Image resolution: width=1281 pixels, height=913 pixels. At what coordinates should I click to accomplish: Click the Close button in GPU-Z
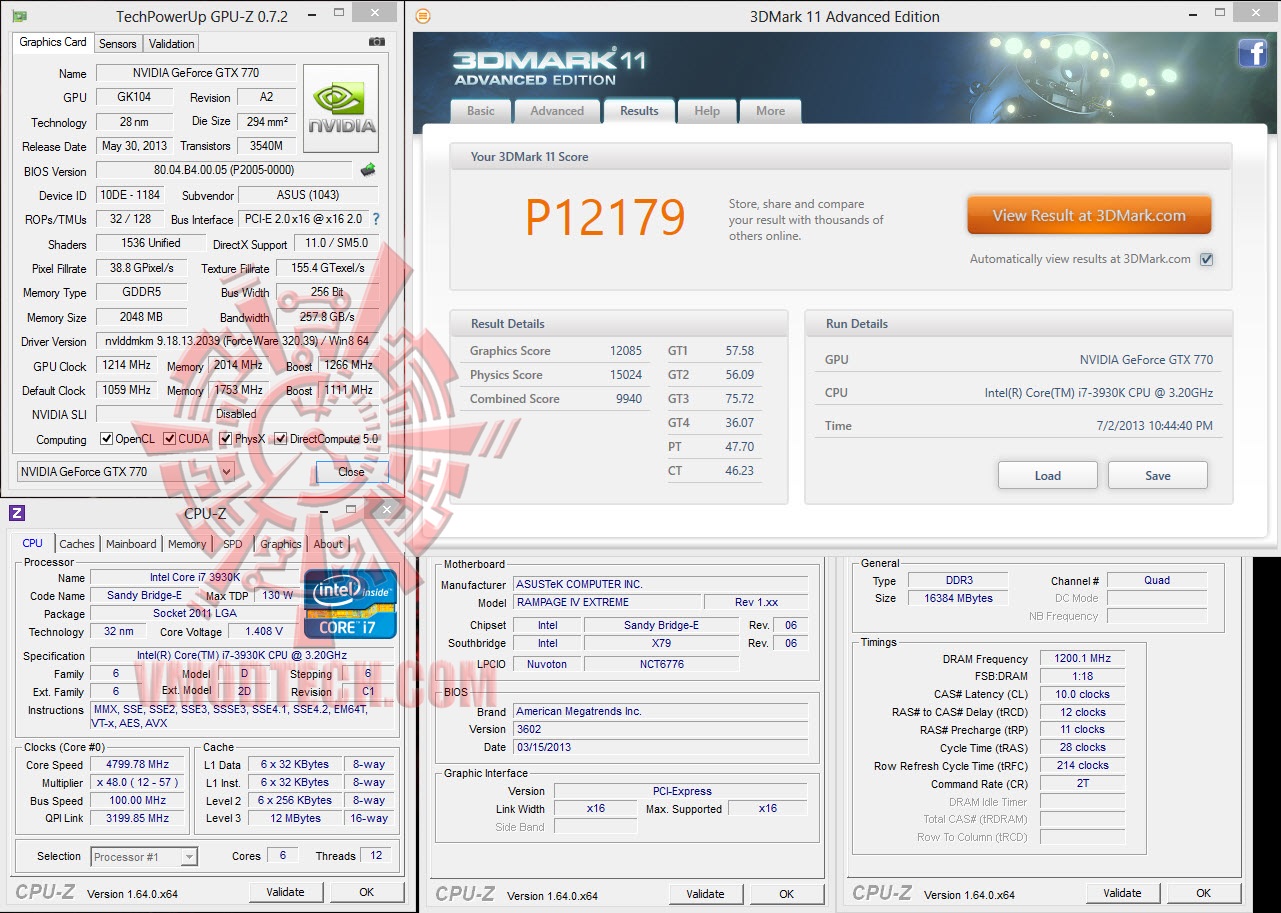(x=351, y=472)
